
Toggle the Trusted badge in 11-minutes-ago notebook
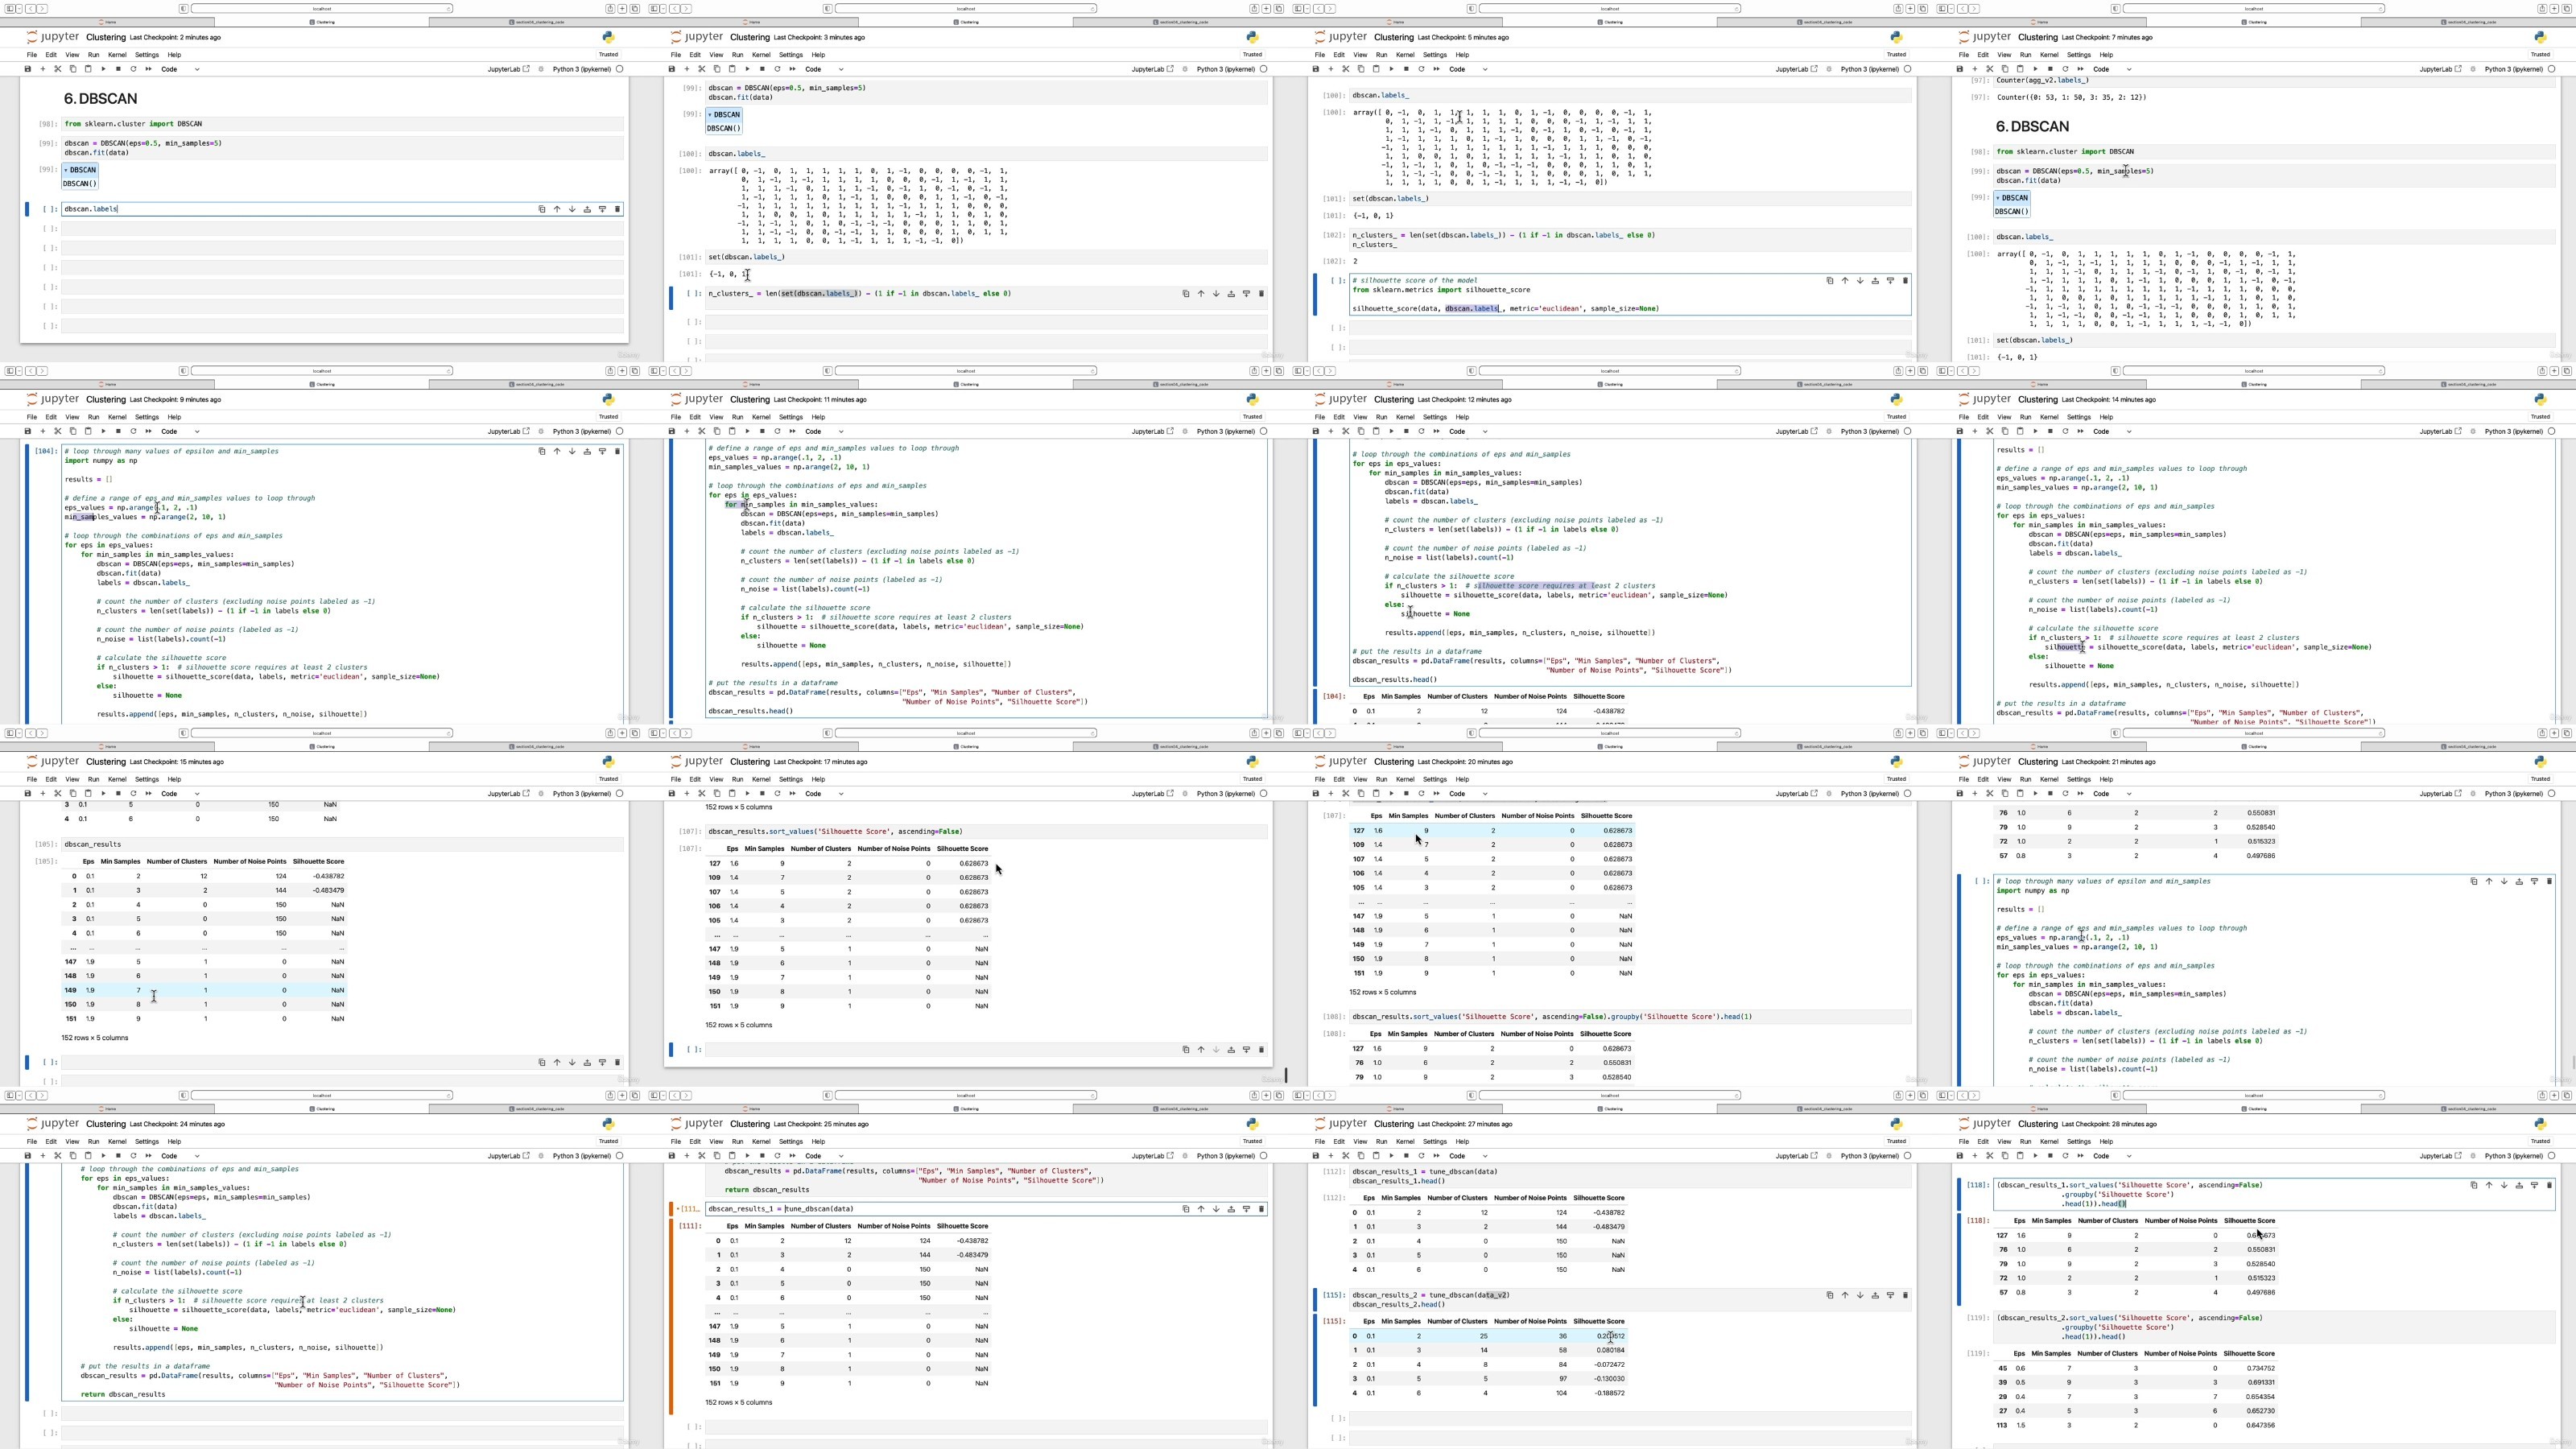(x=1252, y=417)
